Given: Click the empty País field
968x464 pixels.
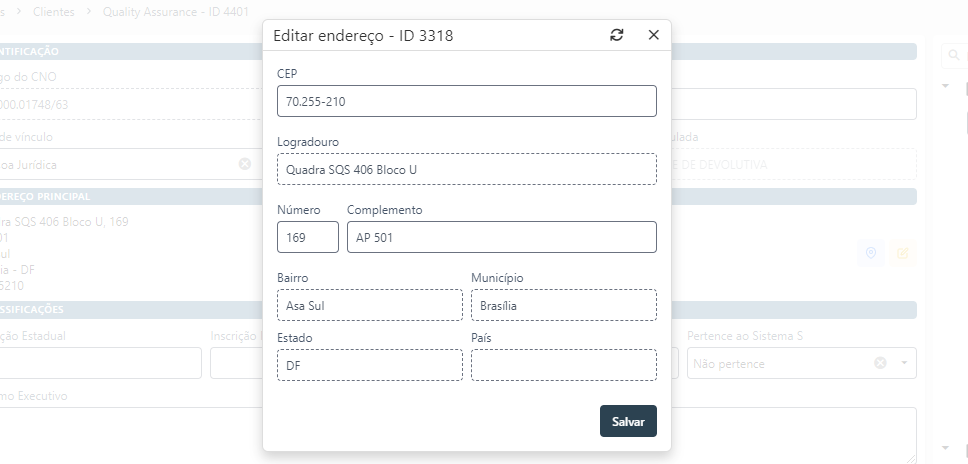Looking at the screenshot, I should pyautogui.click(x=563, y=365).
